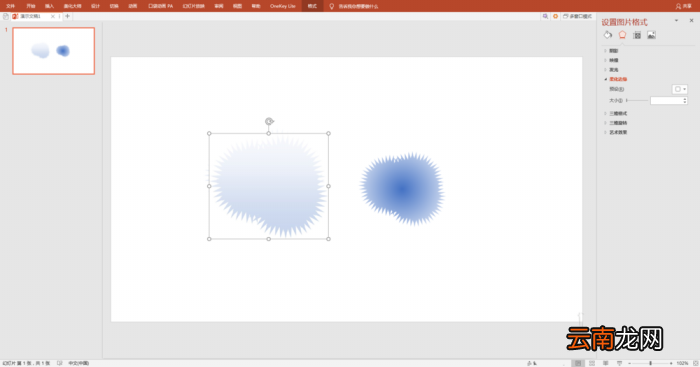Open the OneKey Lite ribbon tab
This screenshot has height=367, width=700.
click(283, 6)
